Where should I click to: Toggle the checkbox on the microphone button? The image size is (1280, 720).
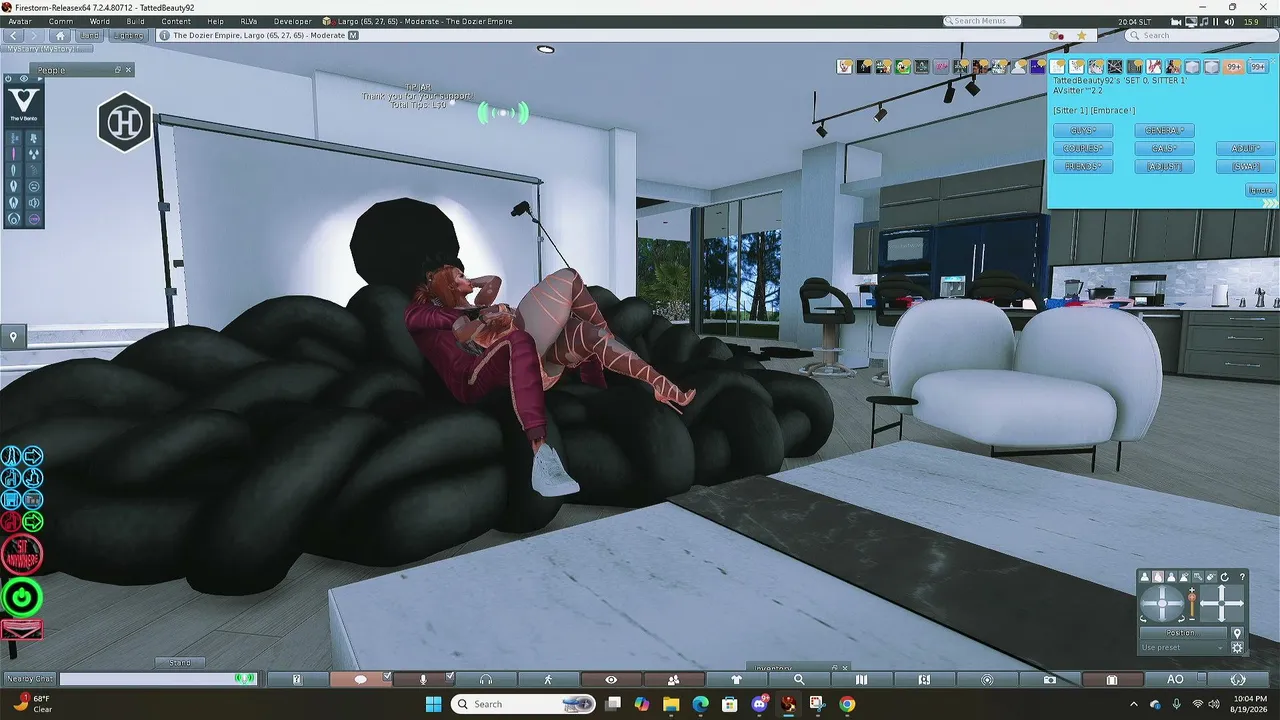(449, 676)
